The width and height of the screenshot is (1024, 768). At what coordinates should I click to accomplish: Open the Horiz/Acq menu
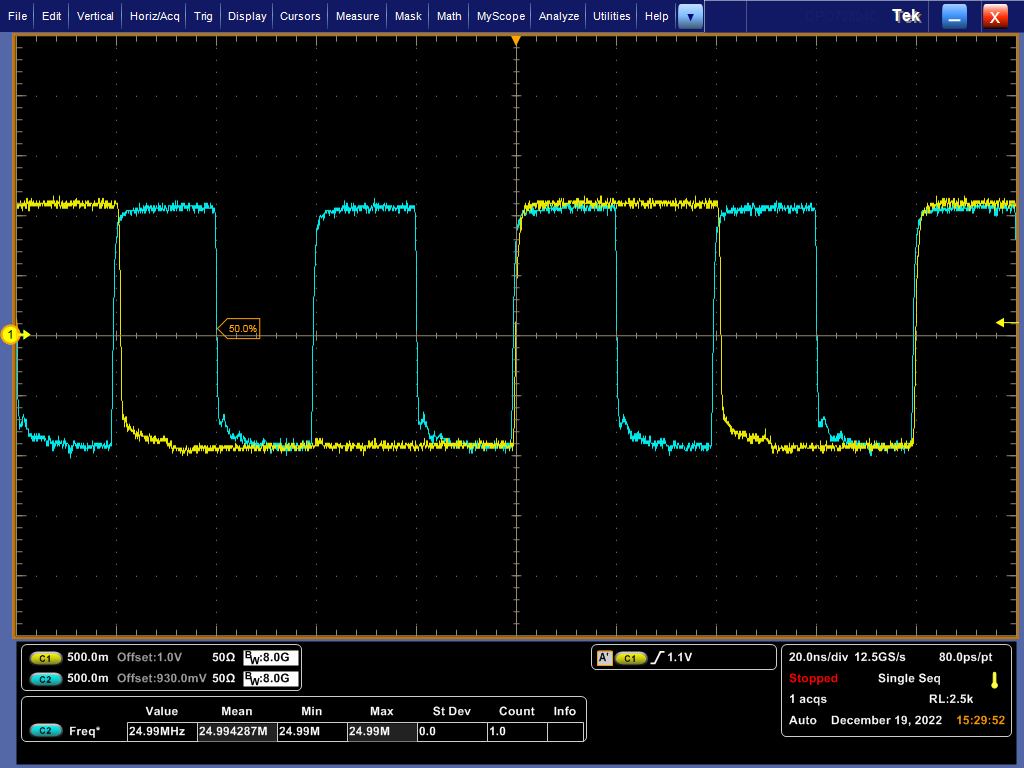[x=154, y=15]
